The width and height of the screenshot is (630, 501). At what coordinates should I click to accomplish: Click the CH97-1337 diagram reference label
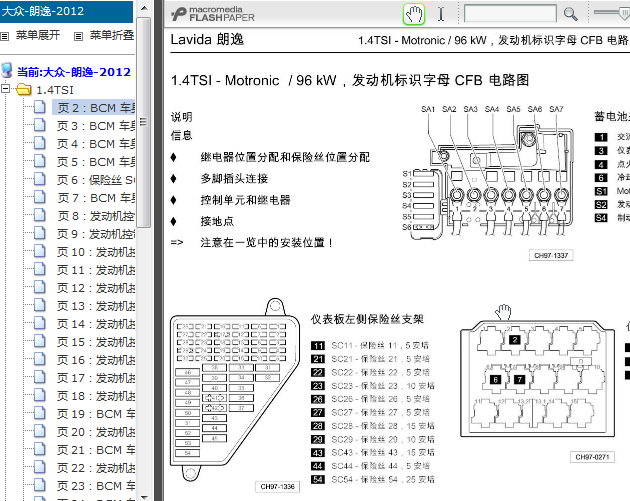551,256
